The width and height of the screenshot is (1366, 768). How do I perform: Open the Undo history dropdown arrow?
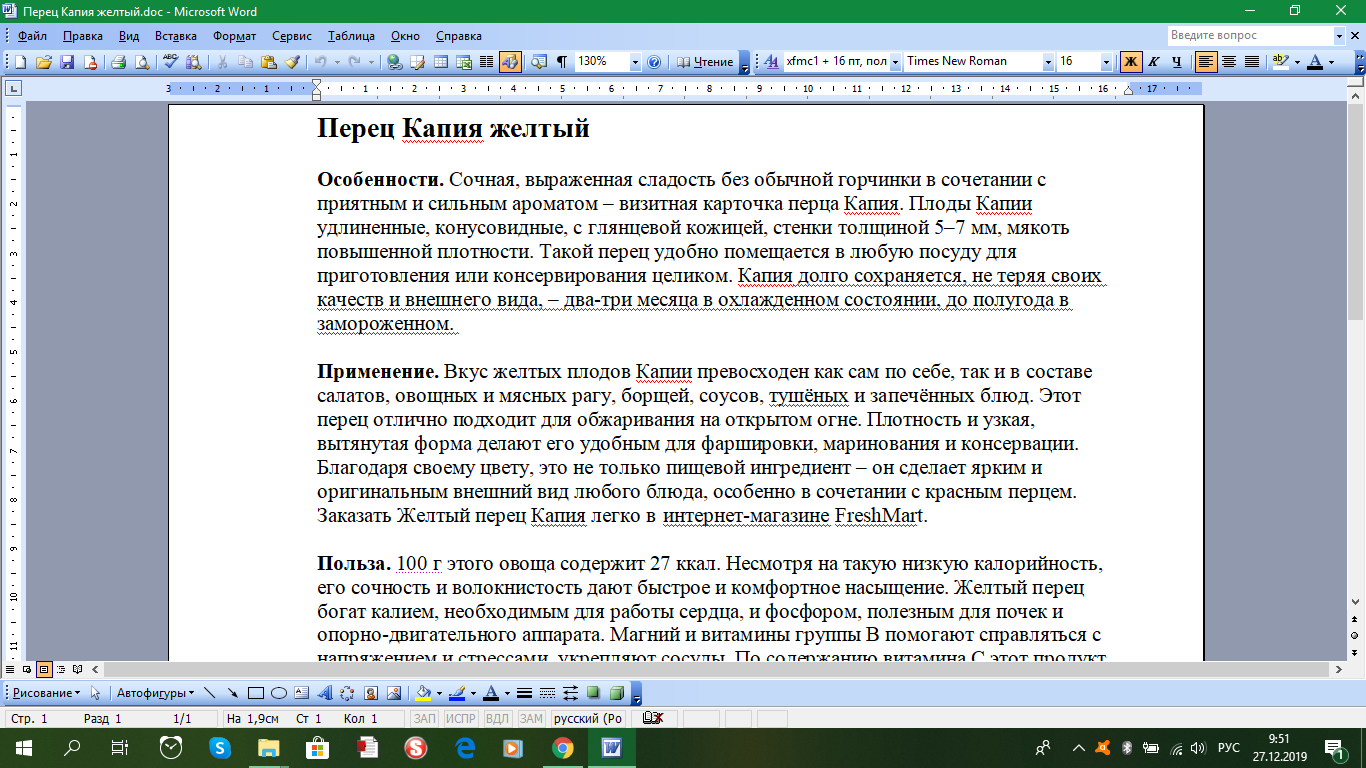click(337, 61)
